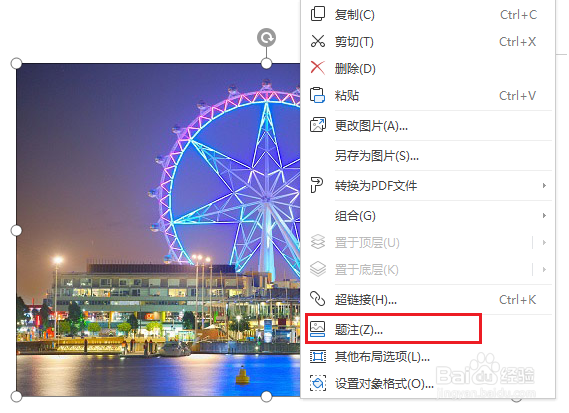
Task: Click the caption icon beside 题注(Z)
Action: (x=318, y=329)
